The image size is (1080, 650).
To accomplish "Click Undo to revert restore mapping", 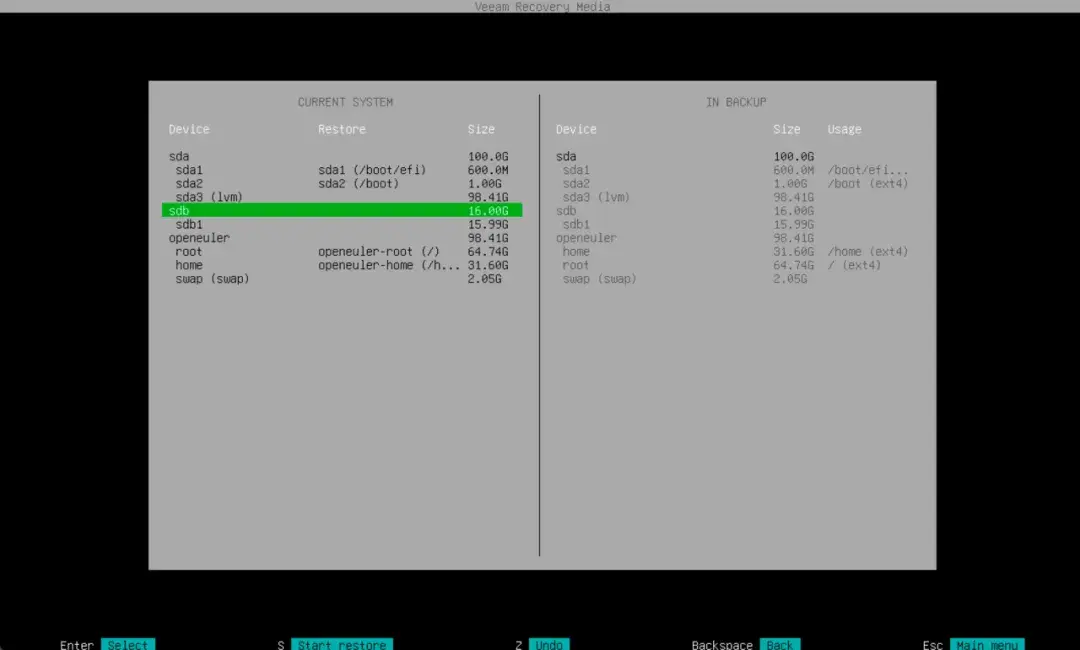I will point(549,644).
